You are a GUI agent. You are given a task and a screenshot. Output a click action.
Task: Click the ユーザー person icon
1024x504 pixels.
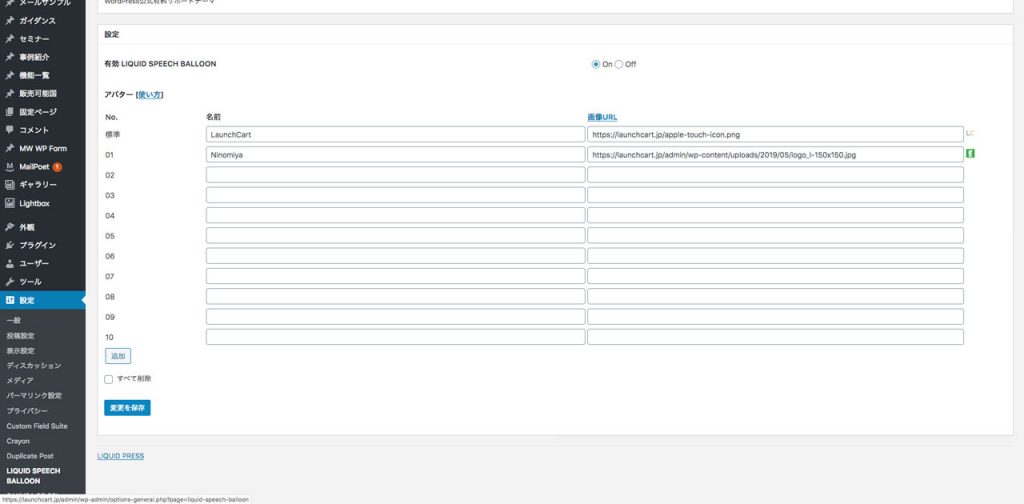9,264
